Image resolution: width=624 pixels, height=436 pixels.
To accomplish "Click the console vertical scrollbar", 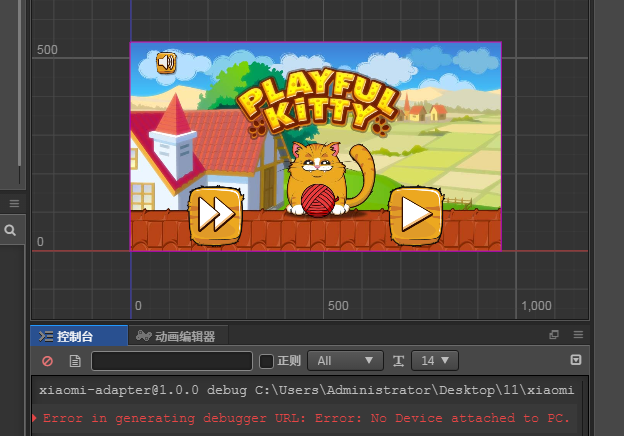I will coord(583,406).
